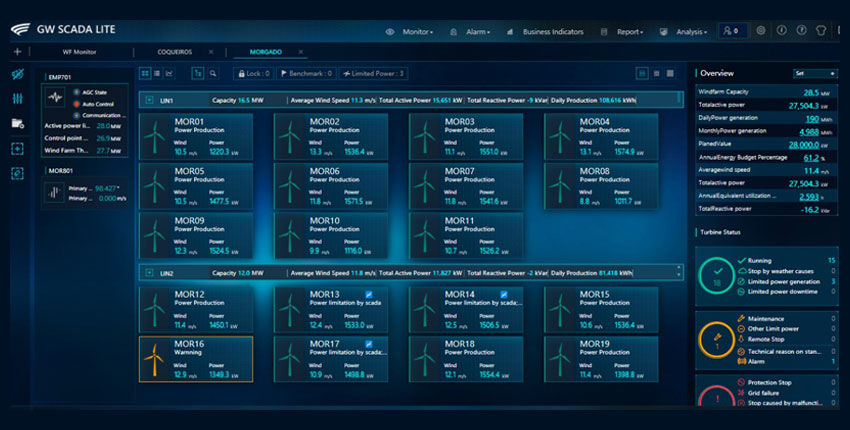Click the wind turbine icon in left sidebar
The width and height of the screenshot is (850, 430).
pos(18,74)
